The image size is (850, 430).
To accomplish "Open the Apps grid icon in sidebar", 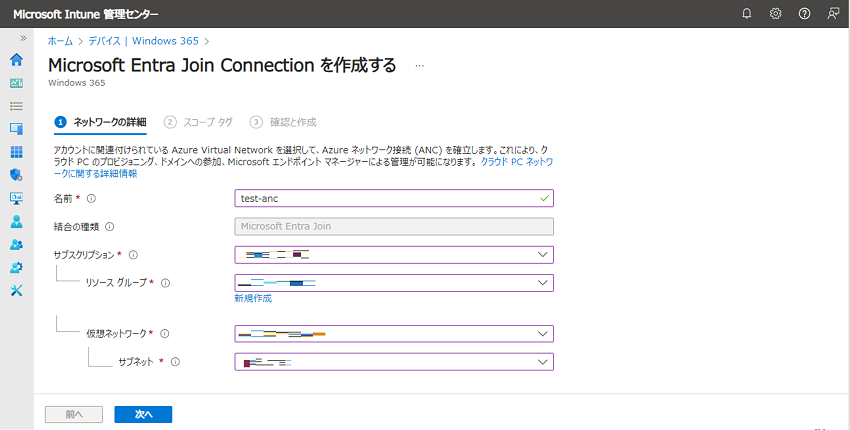I will point(17,152).
